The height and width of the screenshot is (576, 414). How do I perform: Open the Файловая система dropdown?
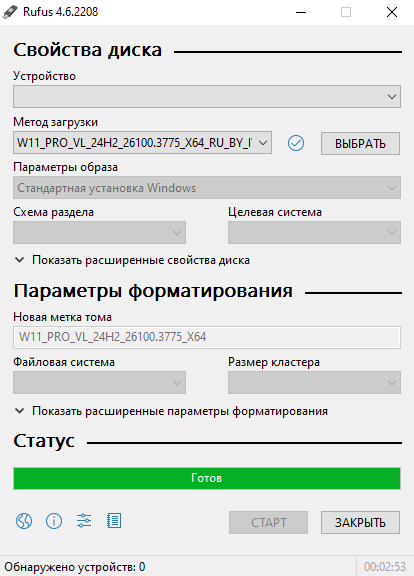click(100, 382)
